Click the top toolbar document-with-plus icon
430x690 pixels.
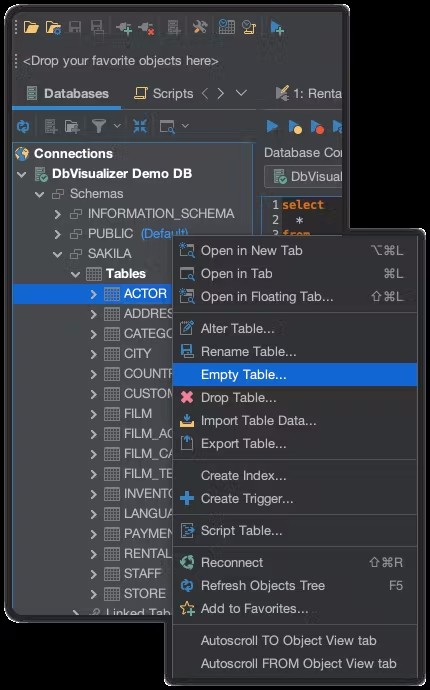pos(174,28)
